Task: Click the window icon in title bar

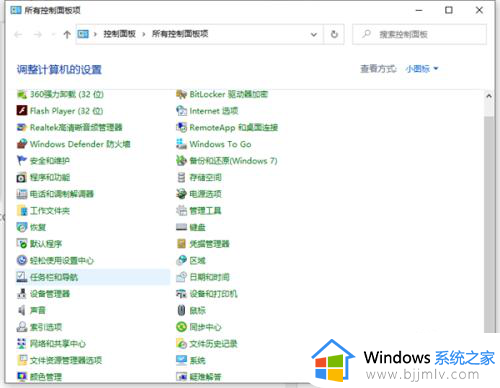Action: pyautogui.click(x=16, y=10)
